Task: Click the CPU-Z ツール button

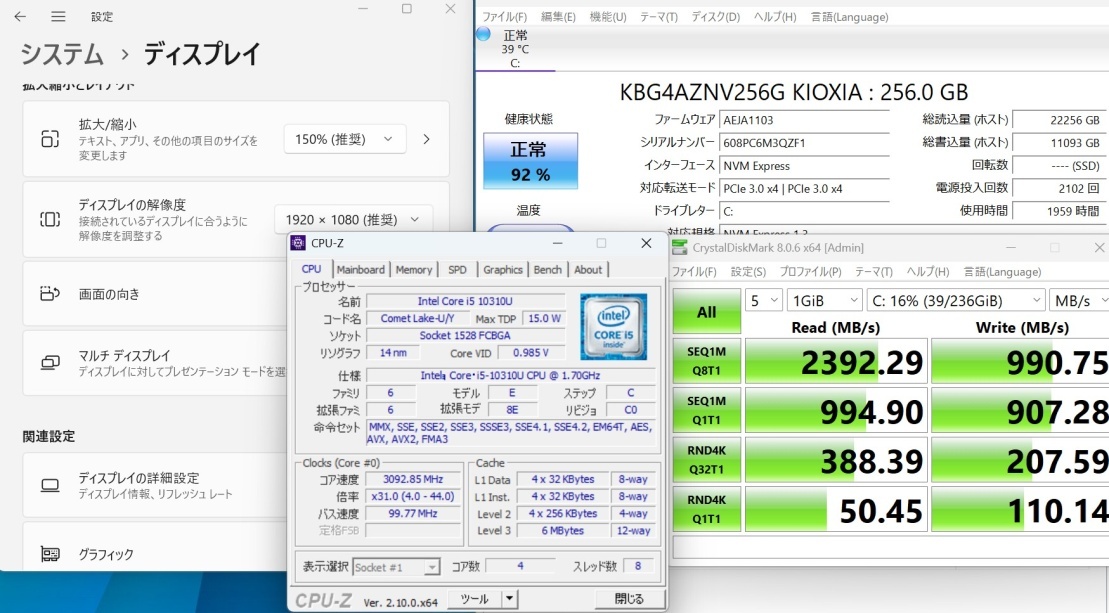Action: click(475, 599)
